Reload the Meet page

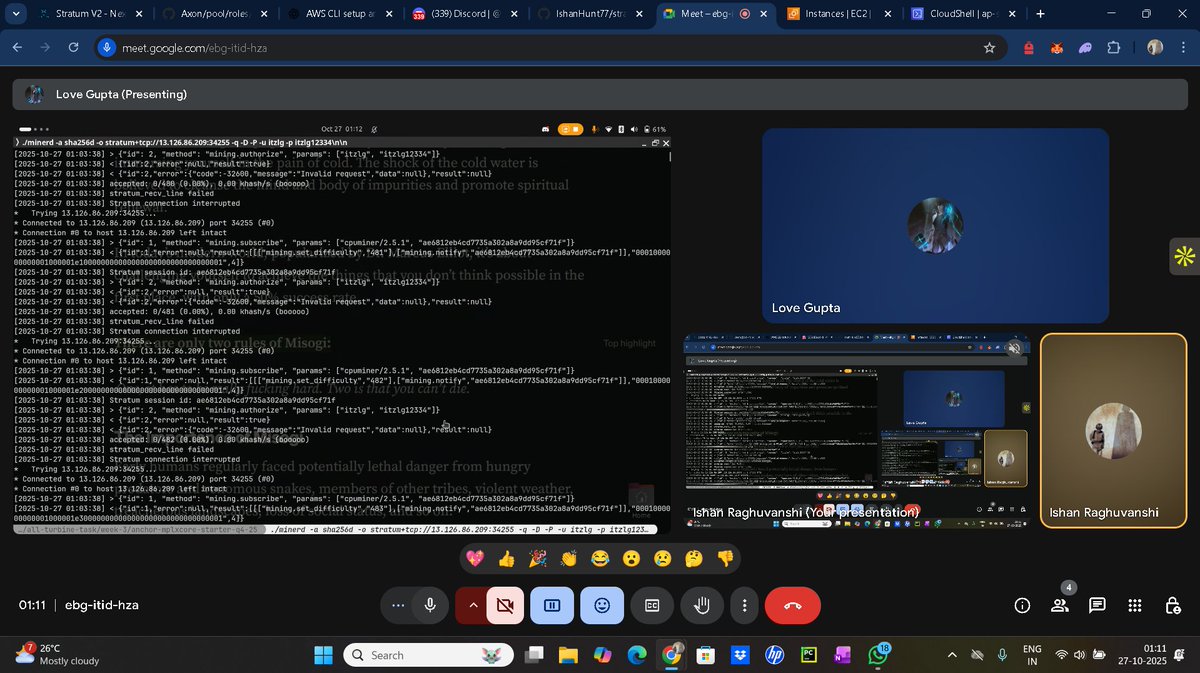coord(74,47)
